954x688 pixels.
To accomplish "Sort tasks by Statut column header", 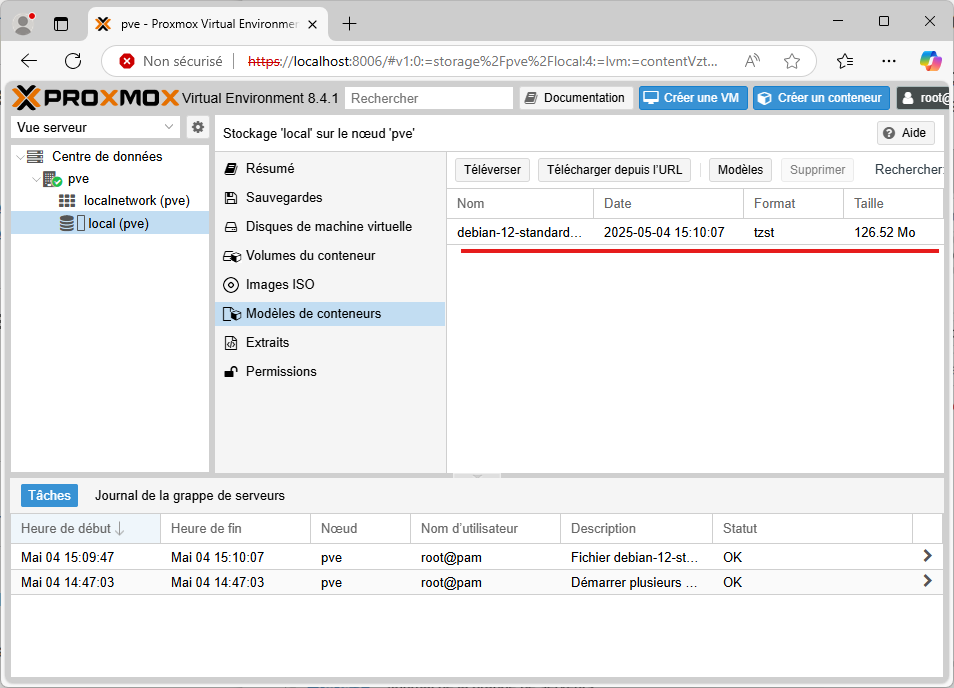I will (x=812, y=529).
